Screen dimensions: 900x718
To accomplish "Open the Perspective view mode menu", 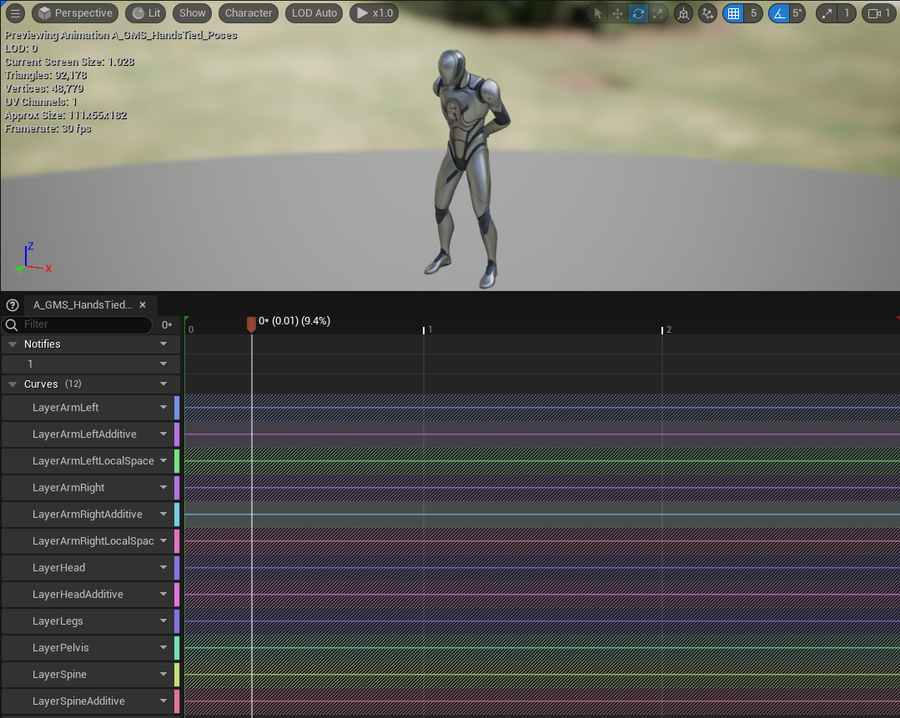I will 75,13.
